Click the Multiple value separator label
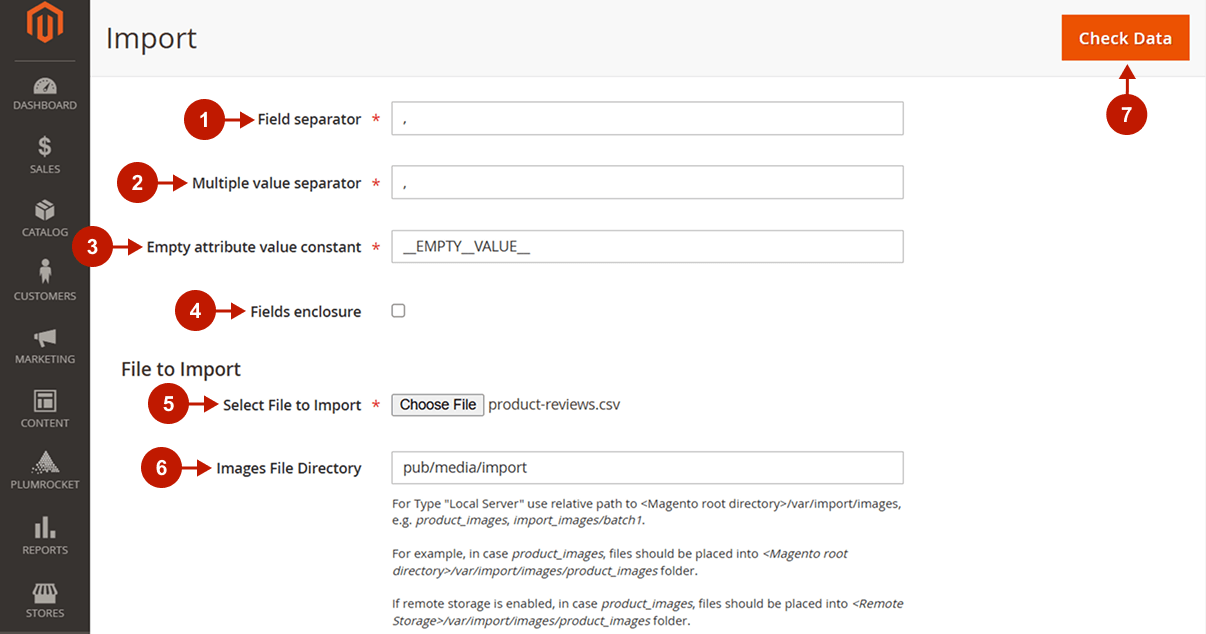The height and width of the screenshot is (634, 1206). pos(276,183)
